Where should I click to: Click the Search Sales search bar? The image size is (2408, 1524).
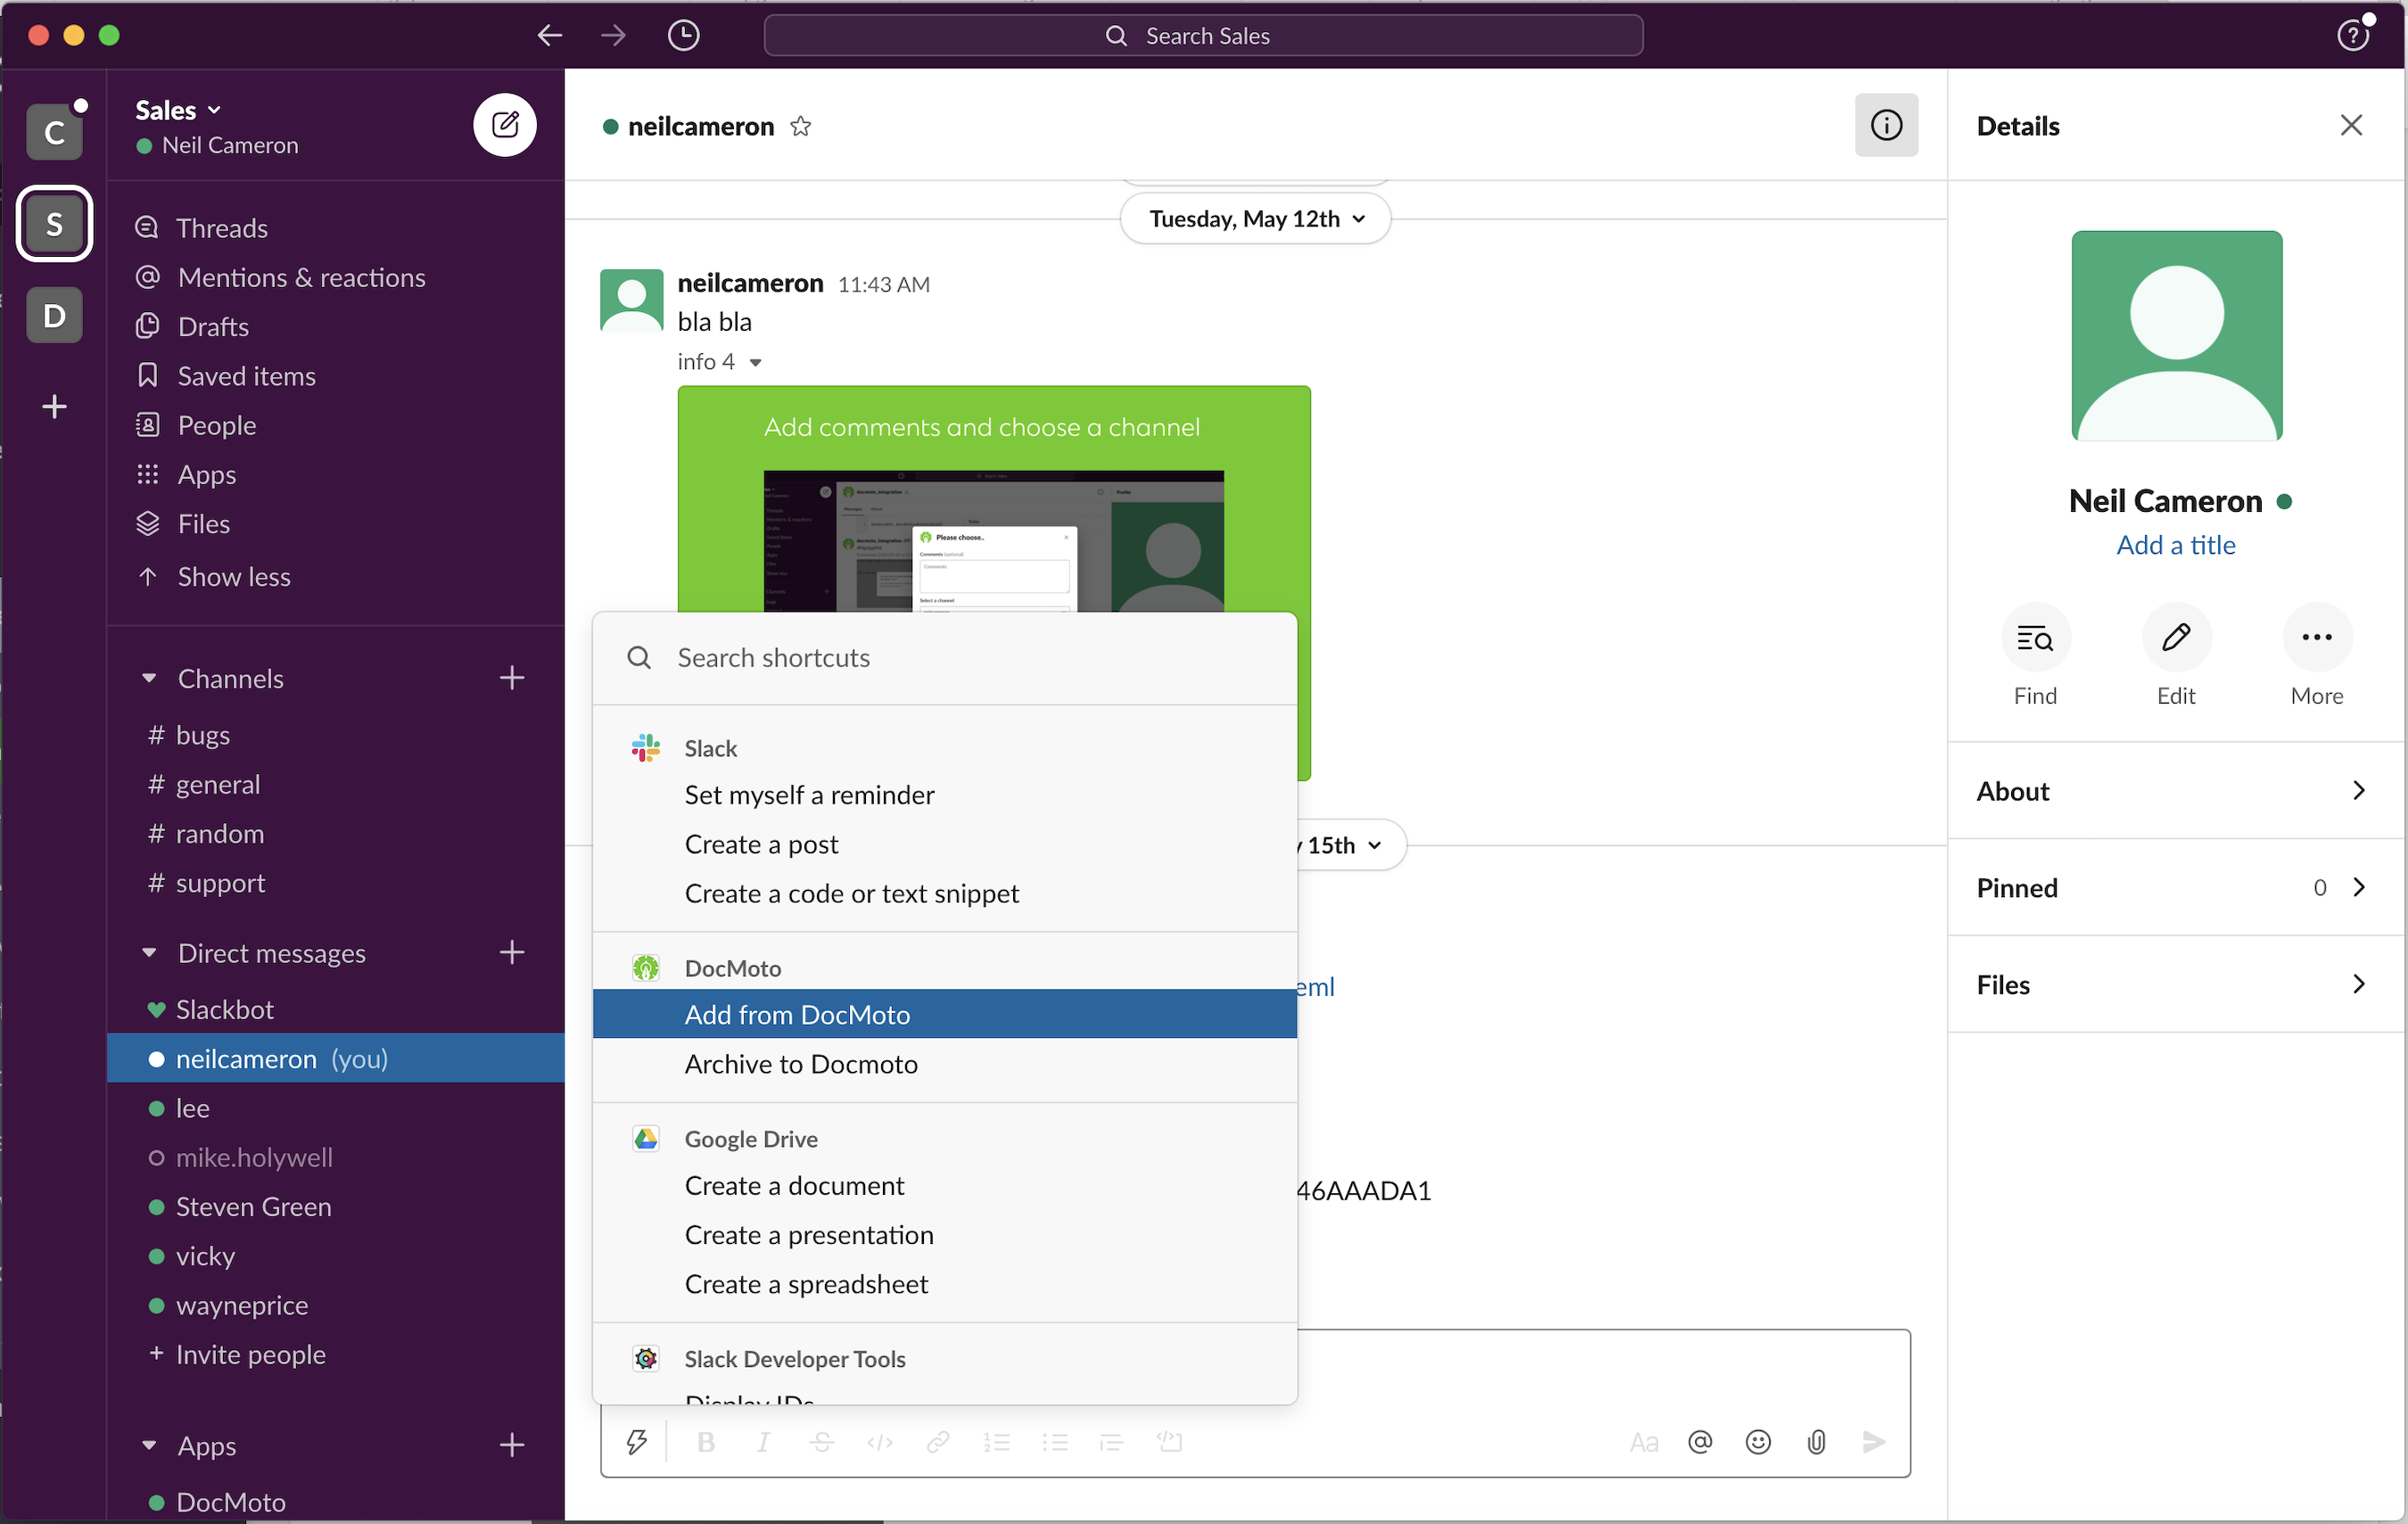[1203, 36]
